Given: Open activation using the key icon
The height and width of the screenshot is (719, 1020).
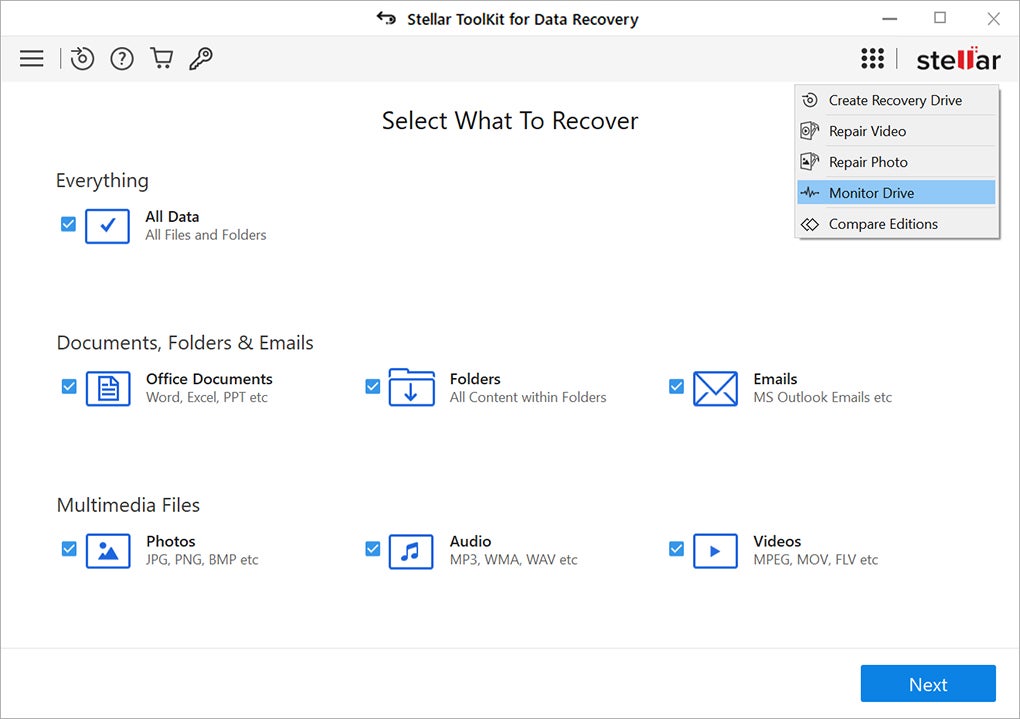Looking at the screenshot, I should click(x=200, y=58).
